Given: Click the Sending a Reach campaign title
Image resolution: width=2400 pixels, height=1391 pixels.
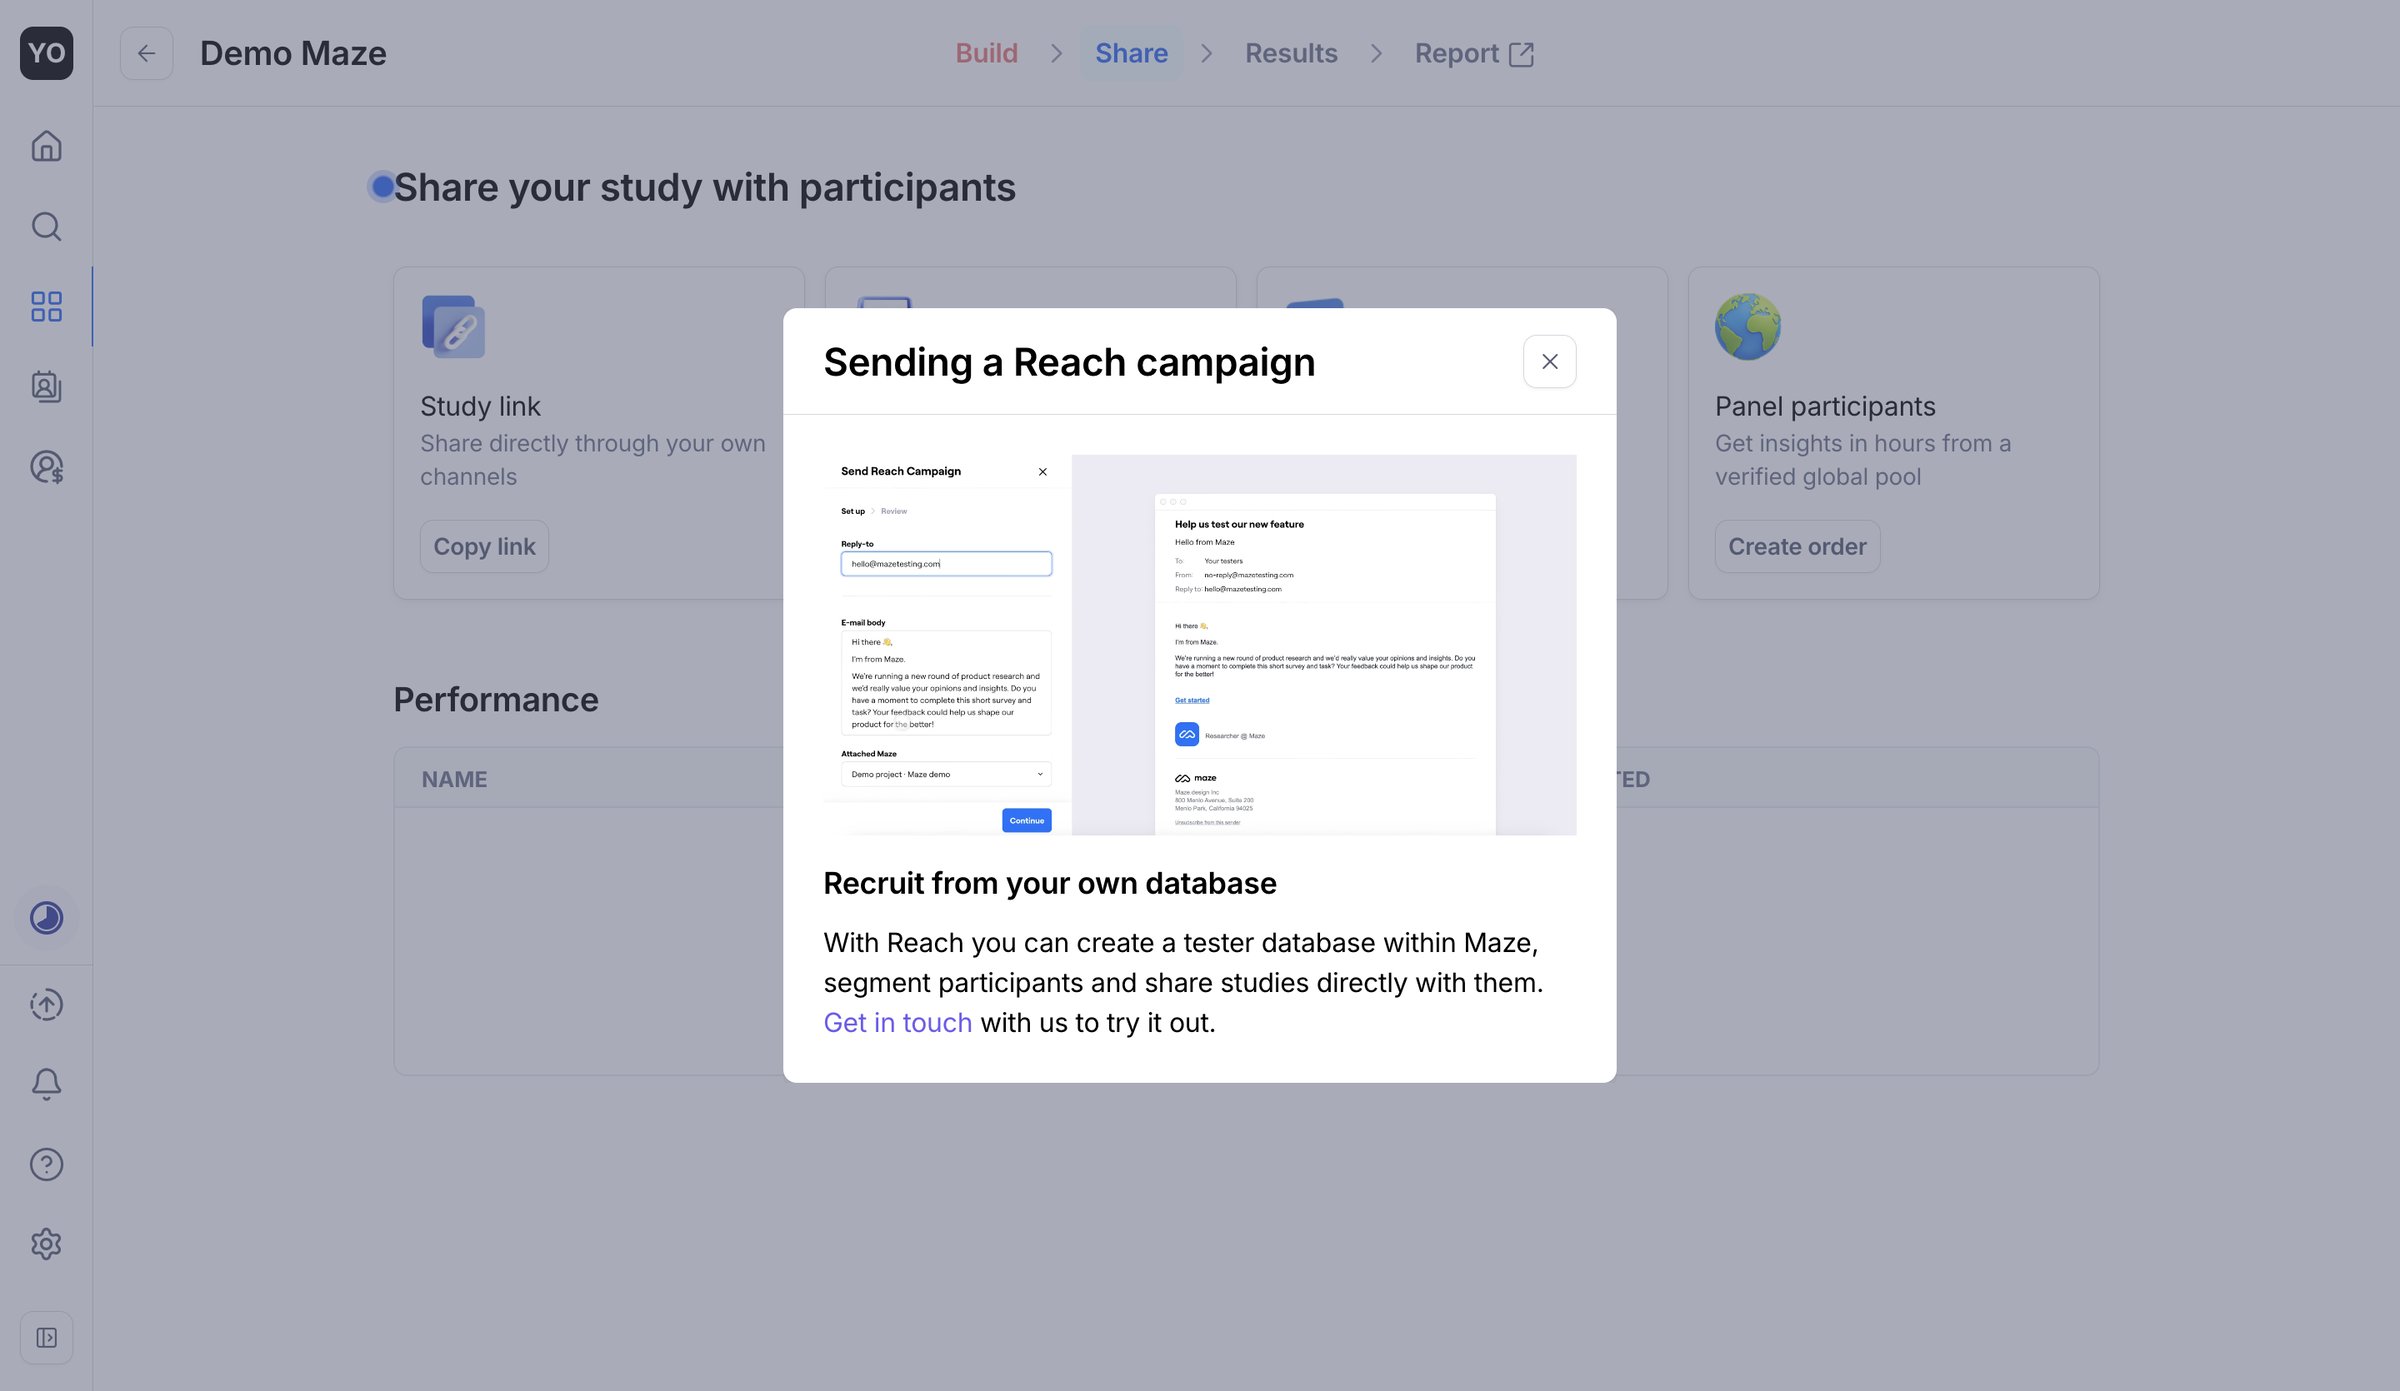Looking at the screenshot, I should point(1069,362).
